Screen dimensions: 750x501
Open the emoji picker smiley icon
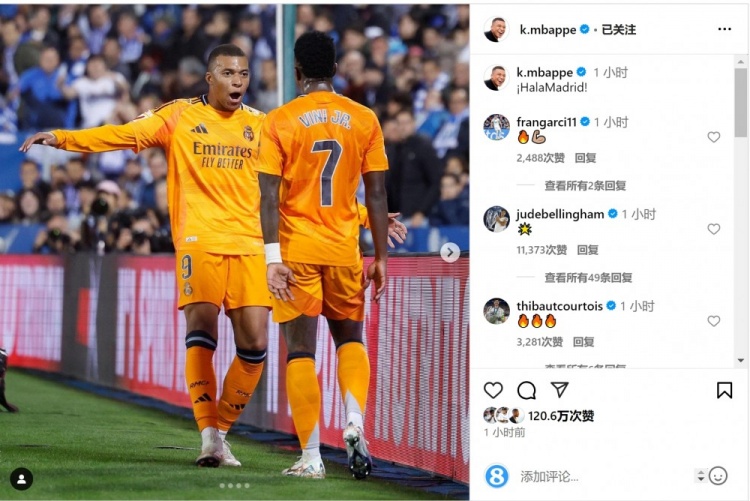point(718,476)
